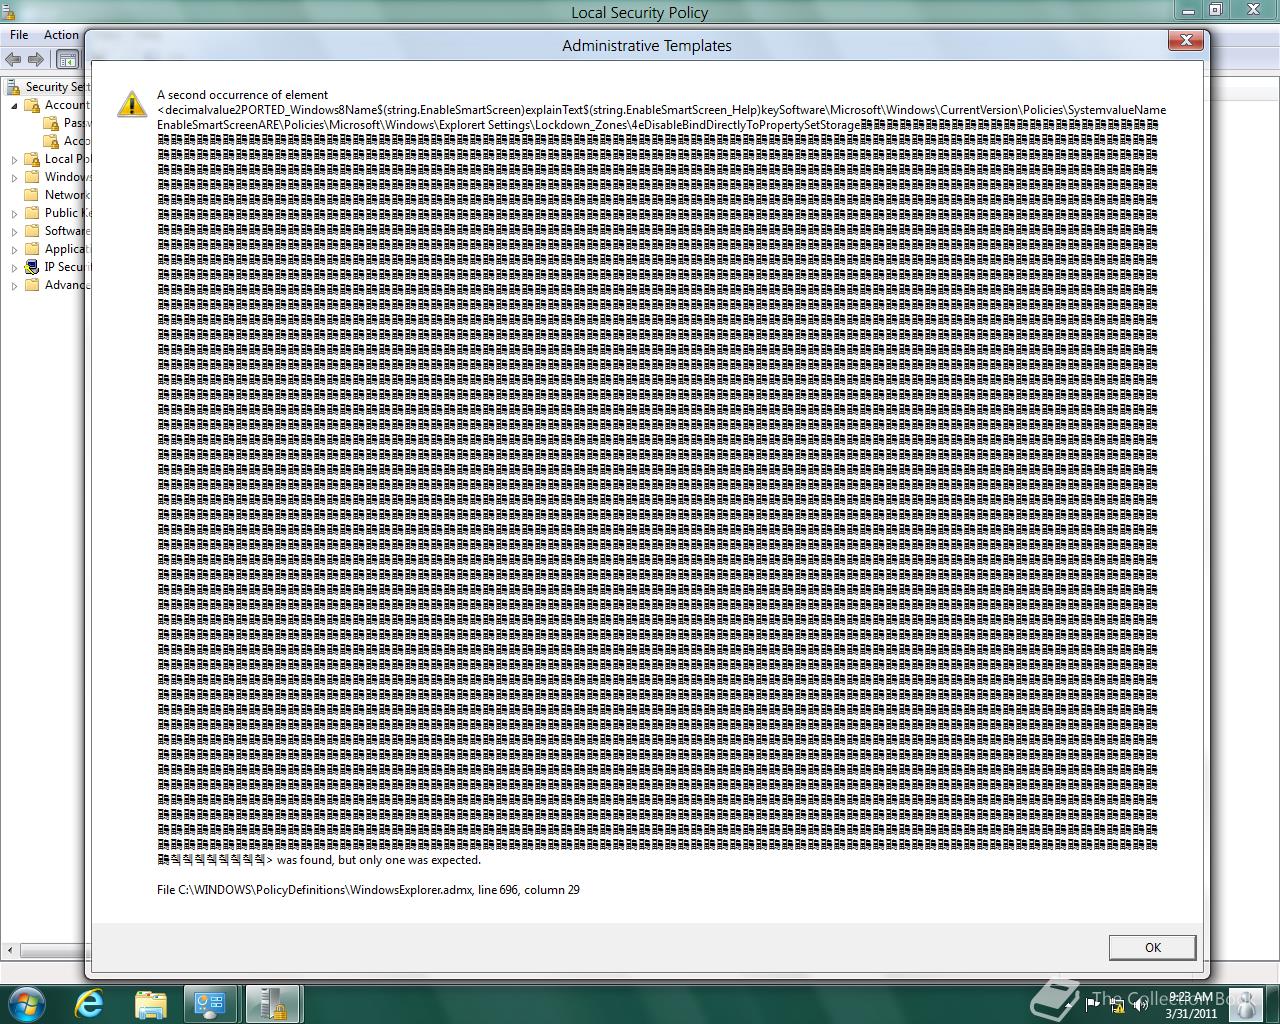
Task: Select the Network List Manager folder icon
Action: (x=32, y=195)
